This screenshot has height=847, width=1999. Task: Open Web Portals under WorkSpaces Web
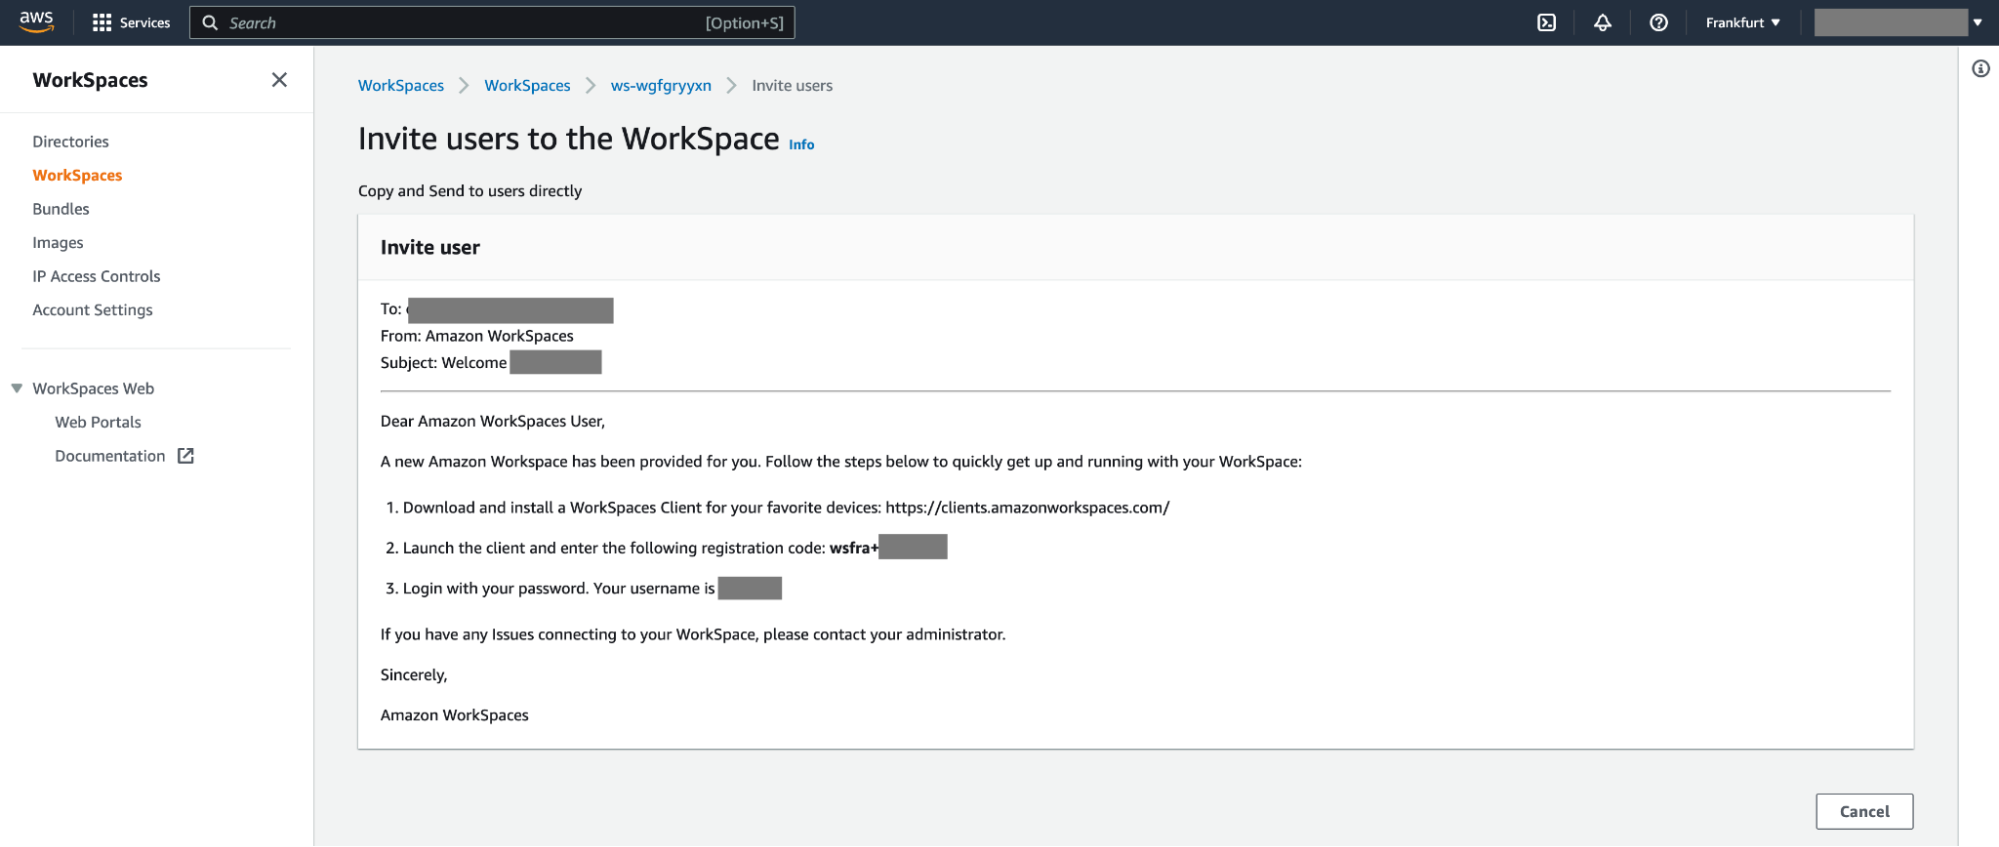98,422
